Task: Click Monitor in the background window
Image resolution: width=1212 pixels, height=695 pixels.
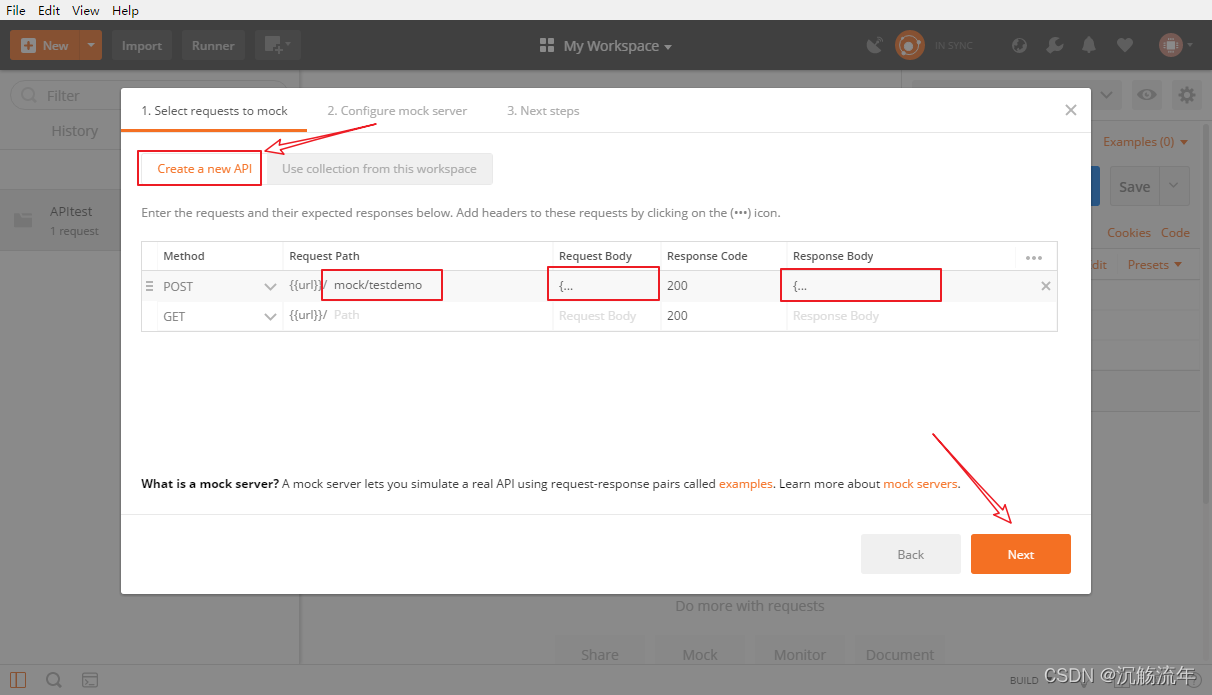Action: 800,655
